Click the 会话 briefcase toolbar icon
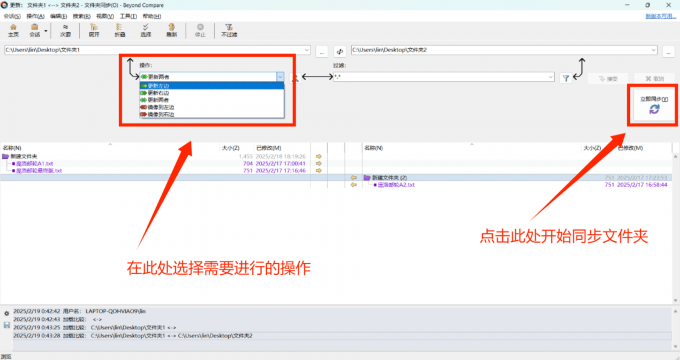The image size is (680, 360). point(34,30)
